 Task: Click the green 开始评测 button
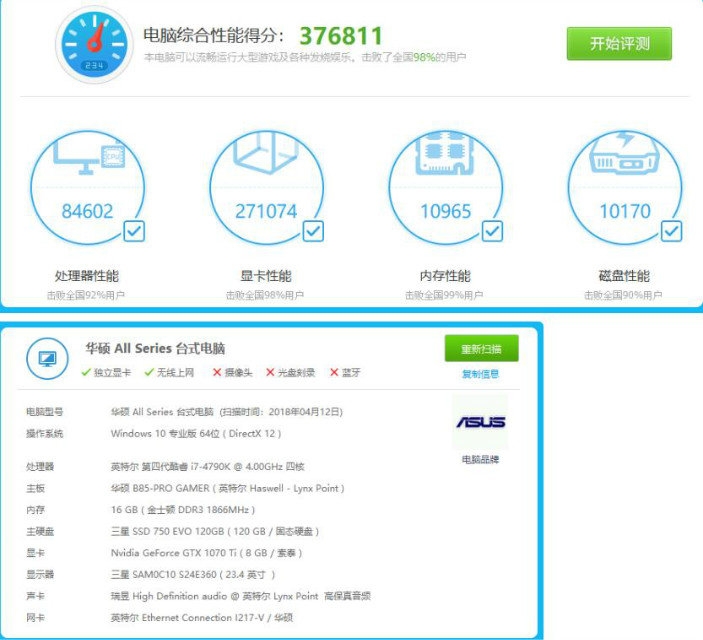coord(619,44)
